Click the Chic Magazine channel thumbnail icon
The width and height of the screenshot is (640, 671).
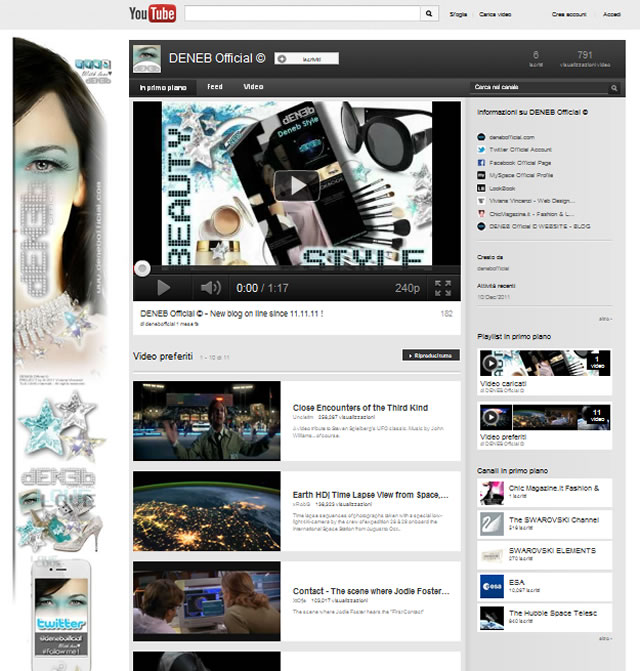coord(492,493)
